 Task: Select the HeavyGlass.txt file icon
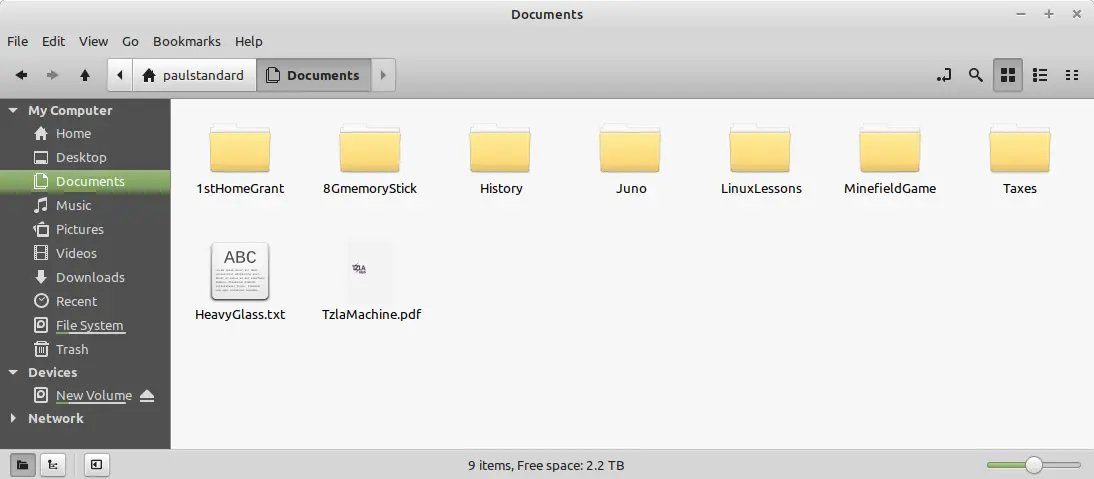pyautogui.click(x=240, y=271)
